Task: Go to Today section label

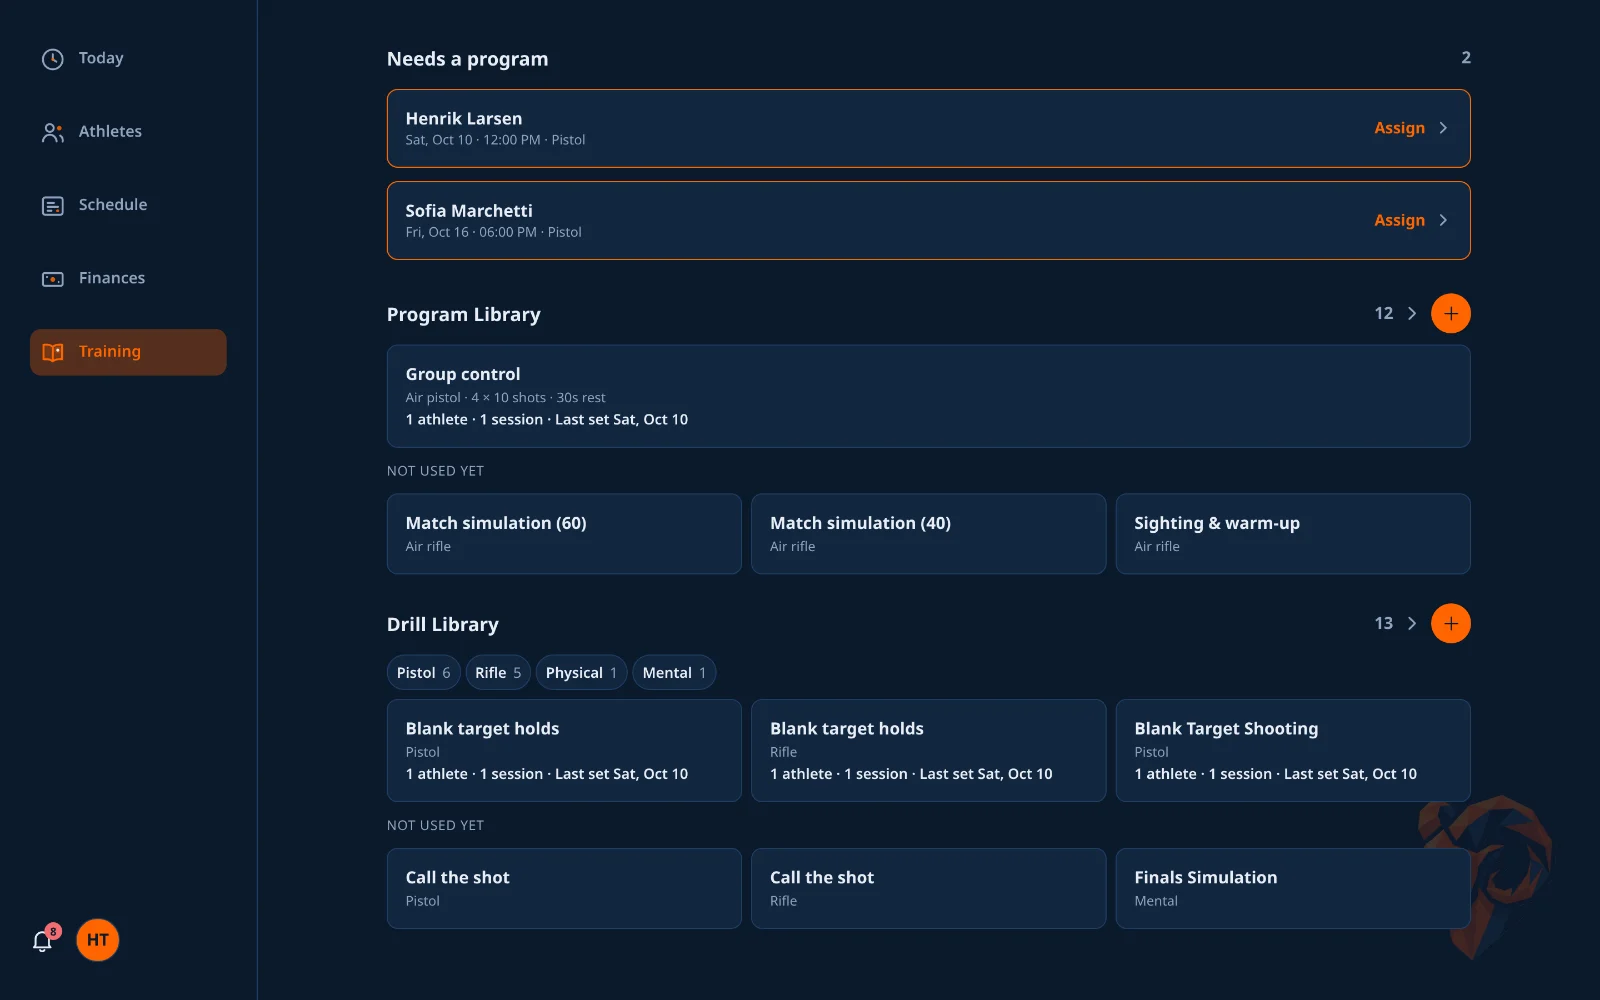Action: (101, 58)
